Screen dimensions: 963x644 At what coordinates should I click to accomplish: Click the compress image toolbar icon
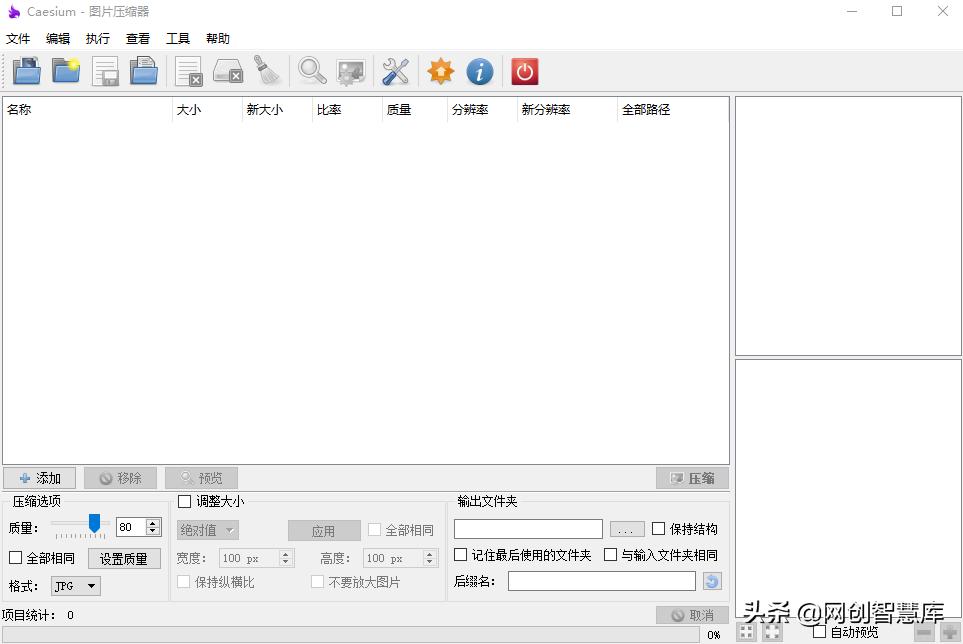pyautogui.click(x=351, y=72)
